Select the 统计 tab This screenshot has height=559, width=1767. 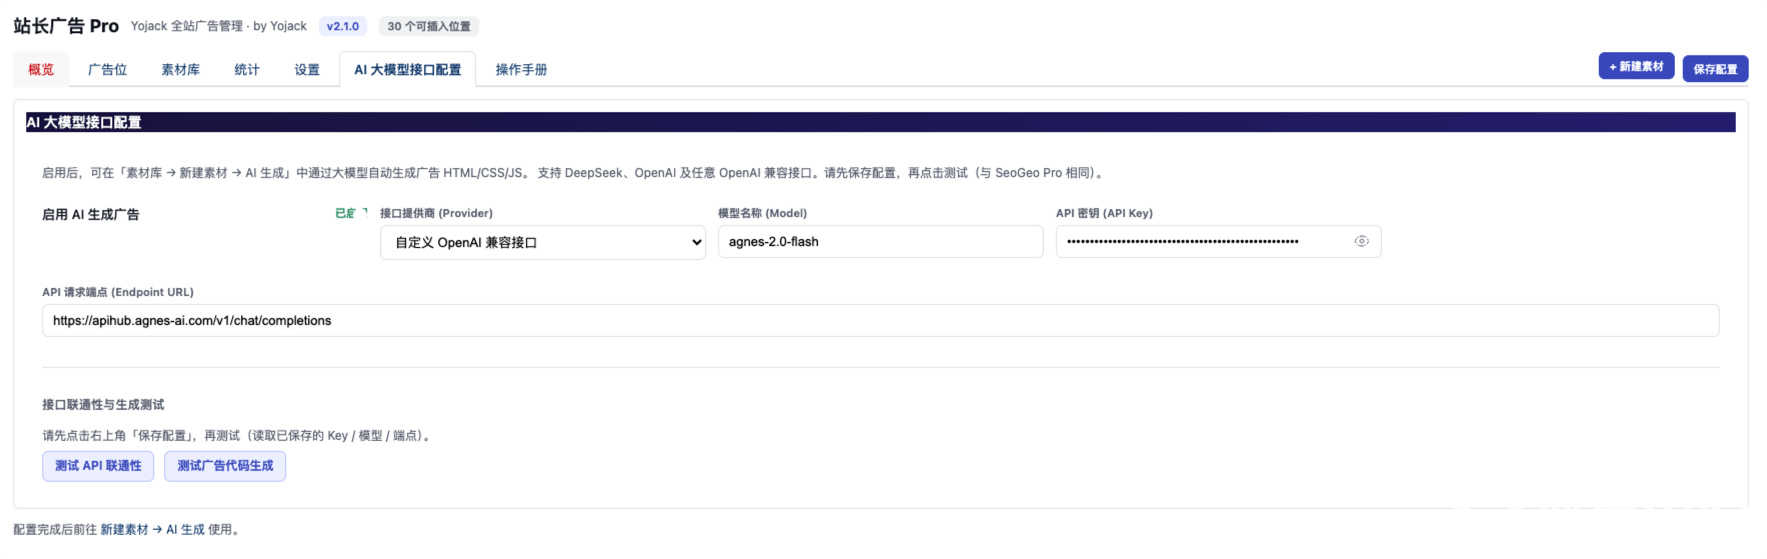point(247,69)
